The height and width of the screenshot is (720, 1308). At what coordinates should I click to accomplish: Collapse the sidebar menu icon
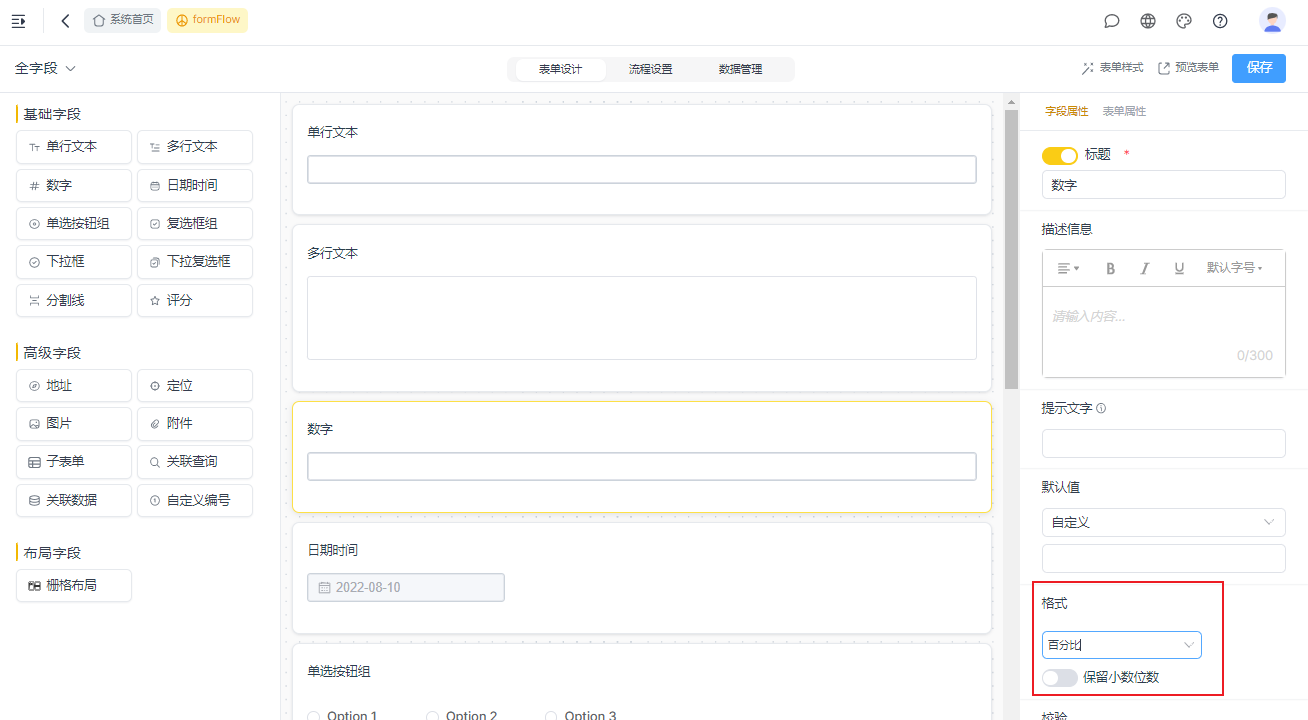18,20
